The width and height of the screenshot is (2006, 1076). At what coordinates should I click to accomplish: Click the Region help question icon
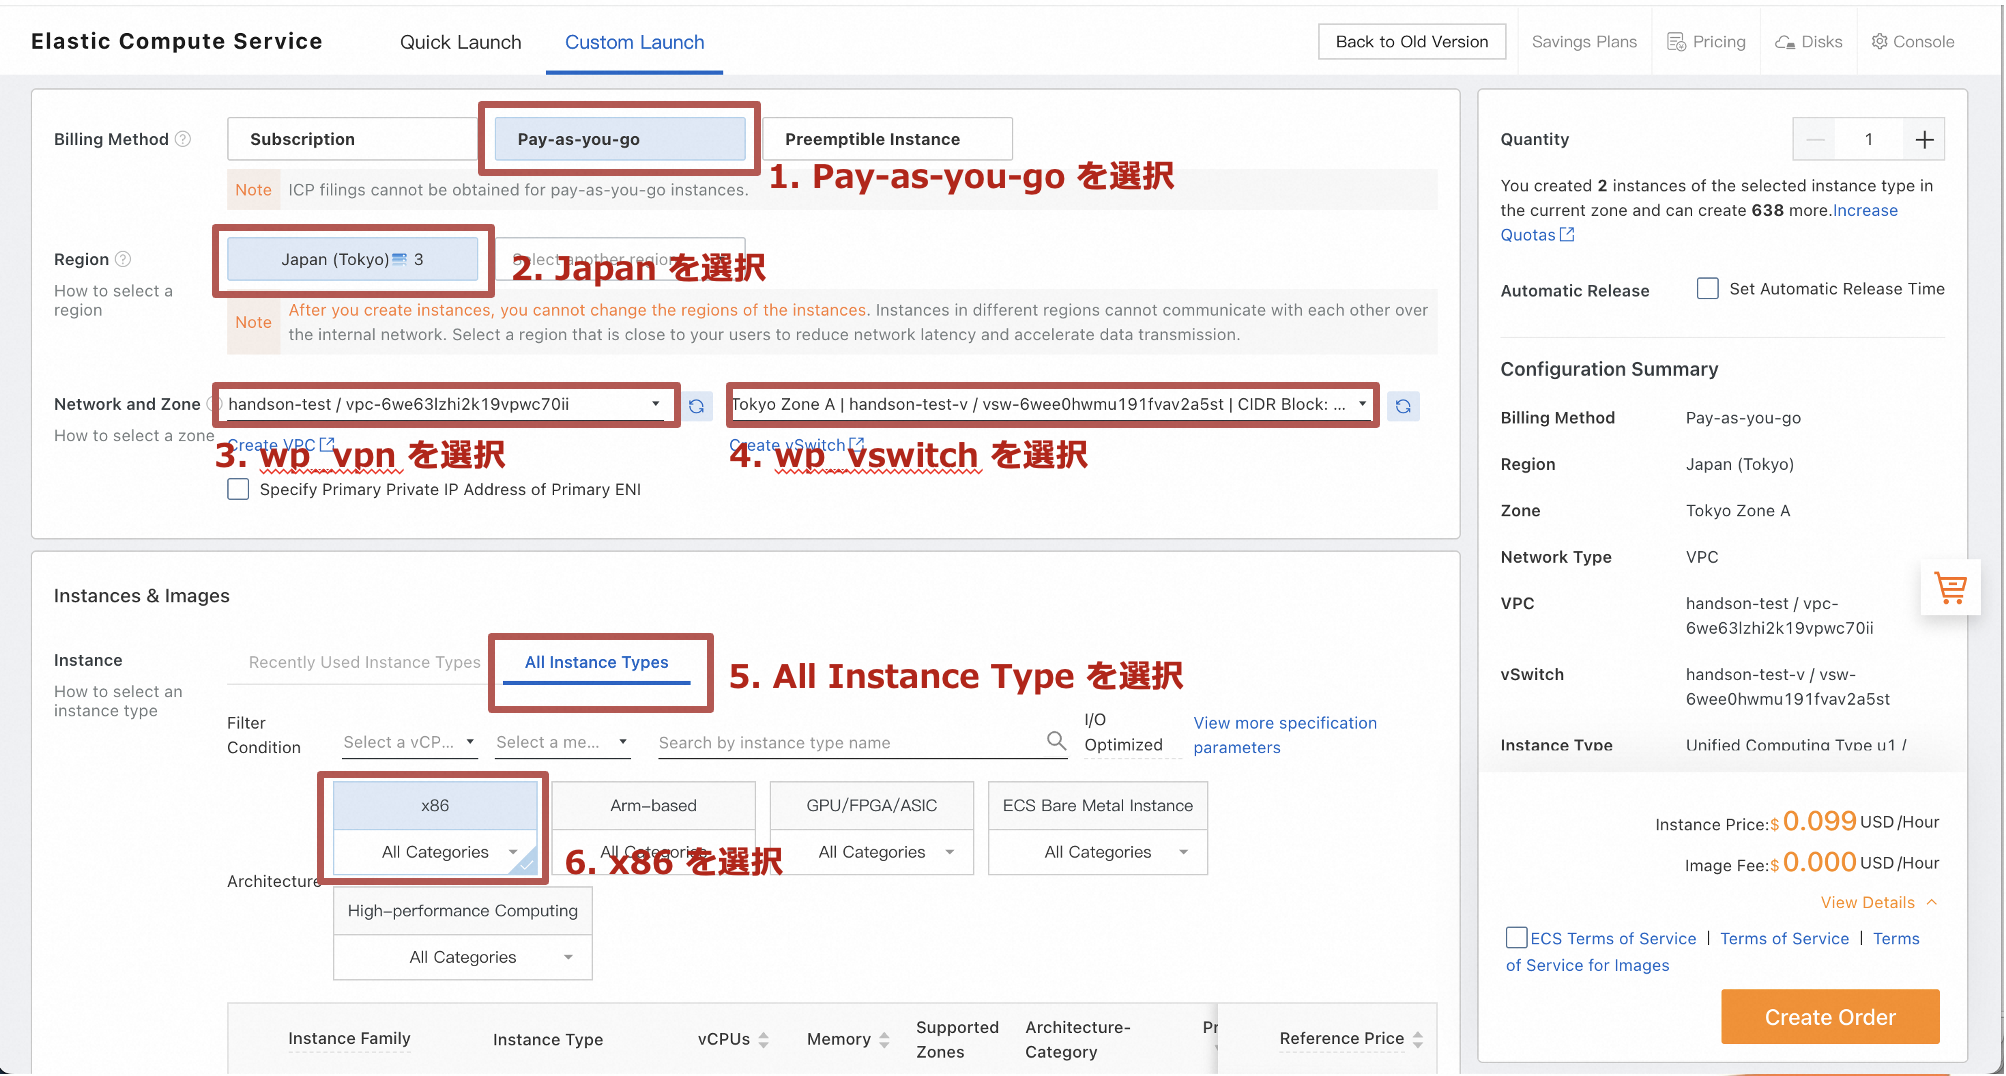click(123, 259)
